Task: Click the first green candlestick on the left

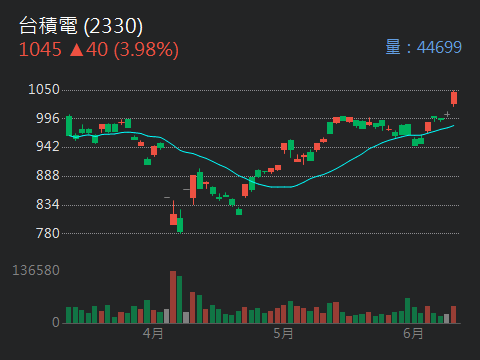Action: click(x=69, y=126)
